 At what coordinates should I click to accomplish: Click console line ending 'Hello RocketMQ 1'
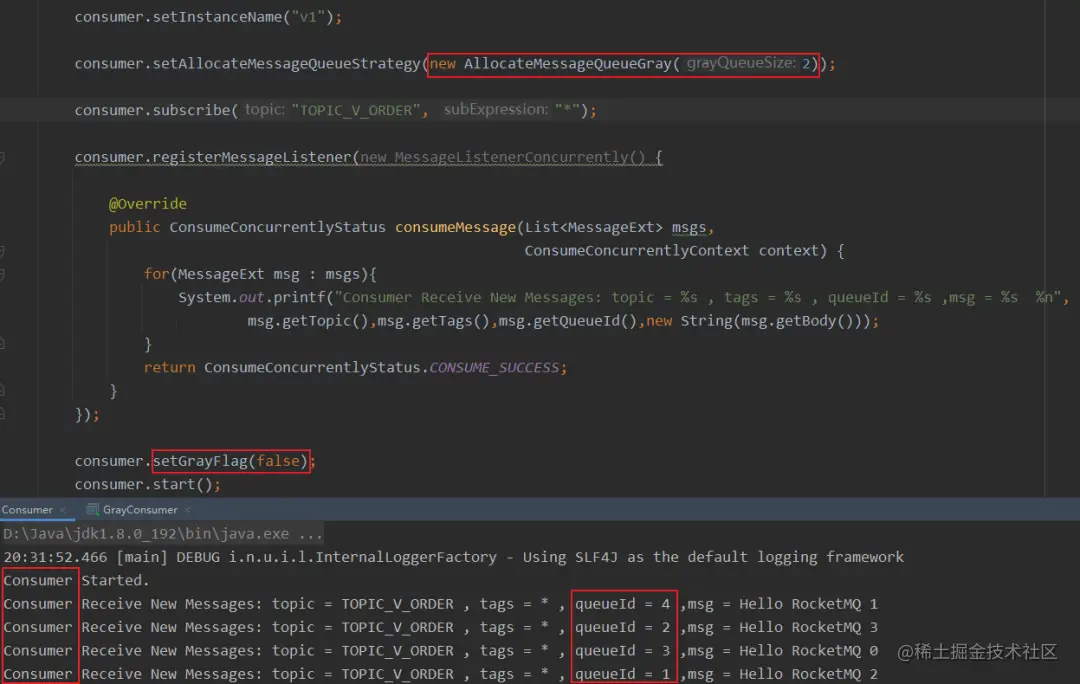[441, 604]
